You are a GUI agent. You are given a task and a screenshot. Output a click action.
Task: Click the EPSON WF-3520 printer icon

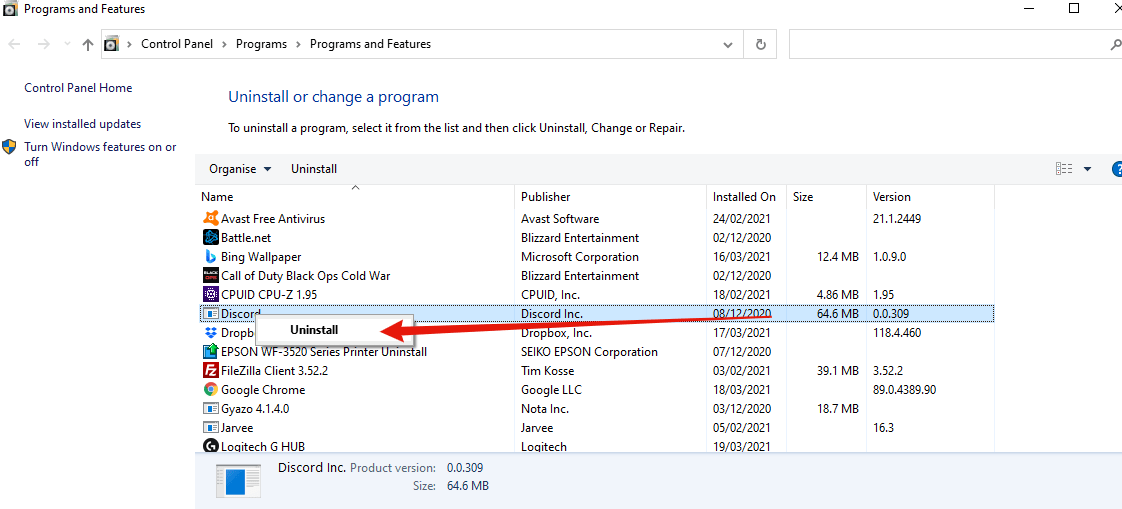pos(210,352)
